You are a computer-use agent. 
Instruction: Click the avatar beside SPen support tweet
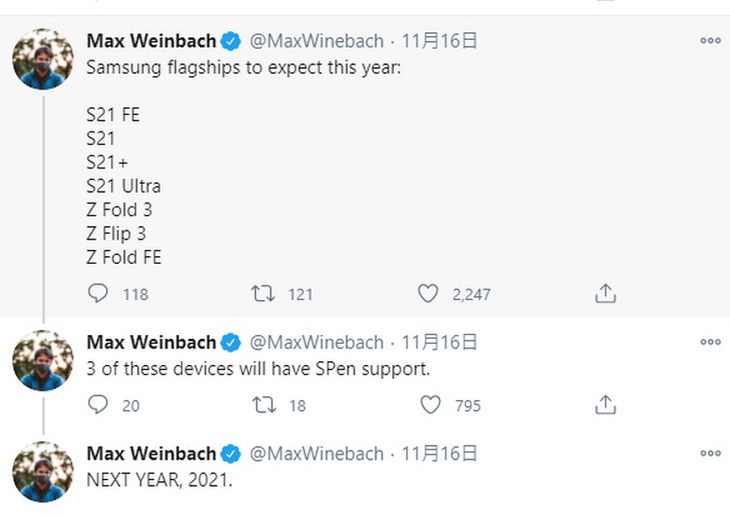pyautogui.click(x=43, y=360)
